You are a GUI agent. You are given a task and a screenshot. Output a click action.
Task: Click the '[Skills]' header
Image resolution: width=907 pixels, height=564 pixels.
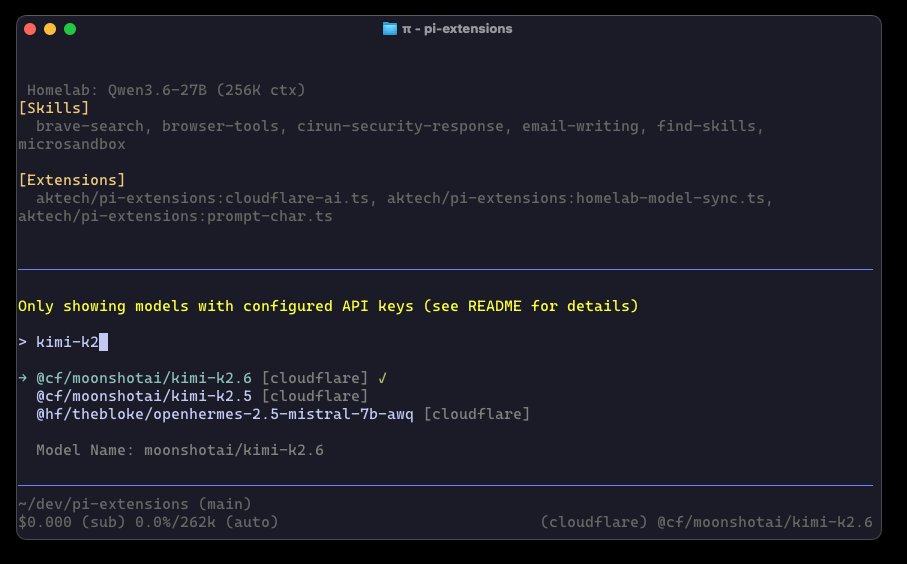pos(54,108)
